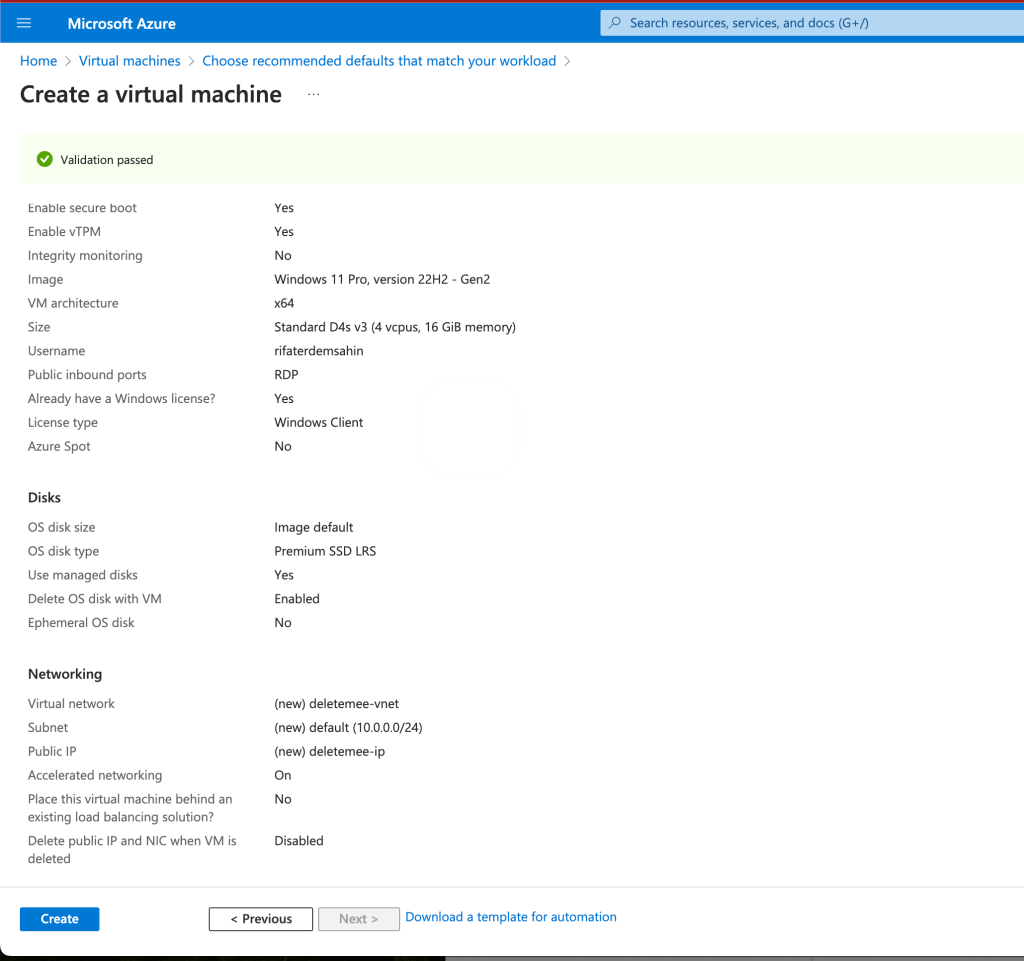Select On value for Accelerated networking
This screenshot has width=1024, height=961.
(283, 776)
